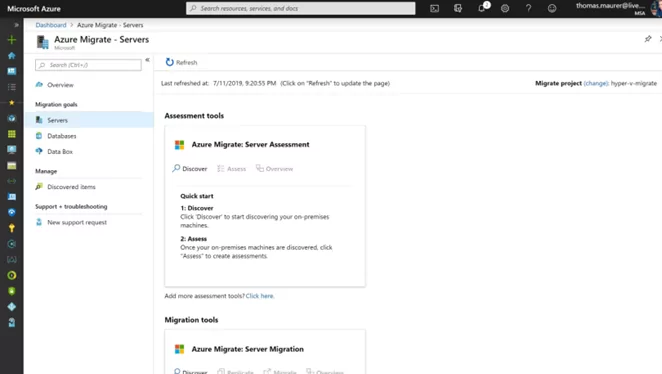Screen dimensions: 662x374
Task: Click the Dashboard breadcrumb link
Action: [51, 25]
